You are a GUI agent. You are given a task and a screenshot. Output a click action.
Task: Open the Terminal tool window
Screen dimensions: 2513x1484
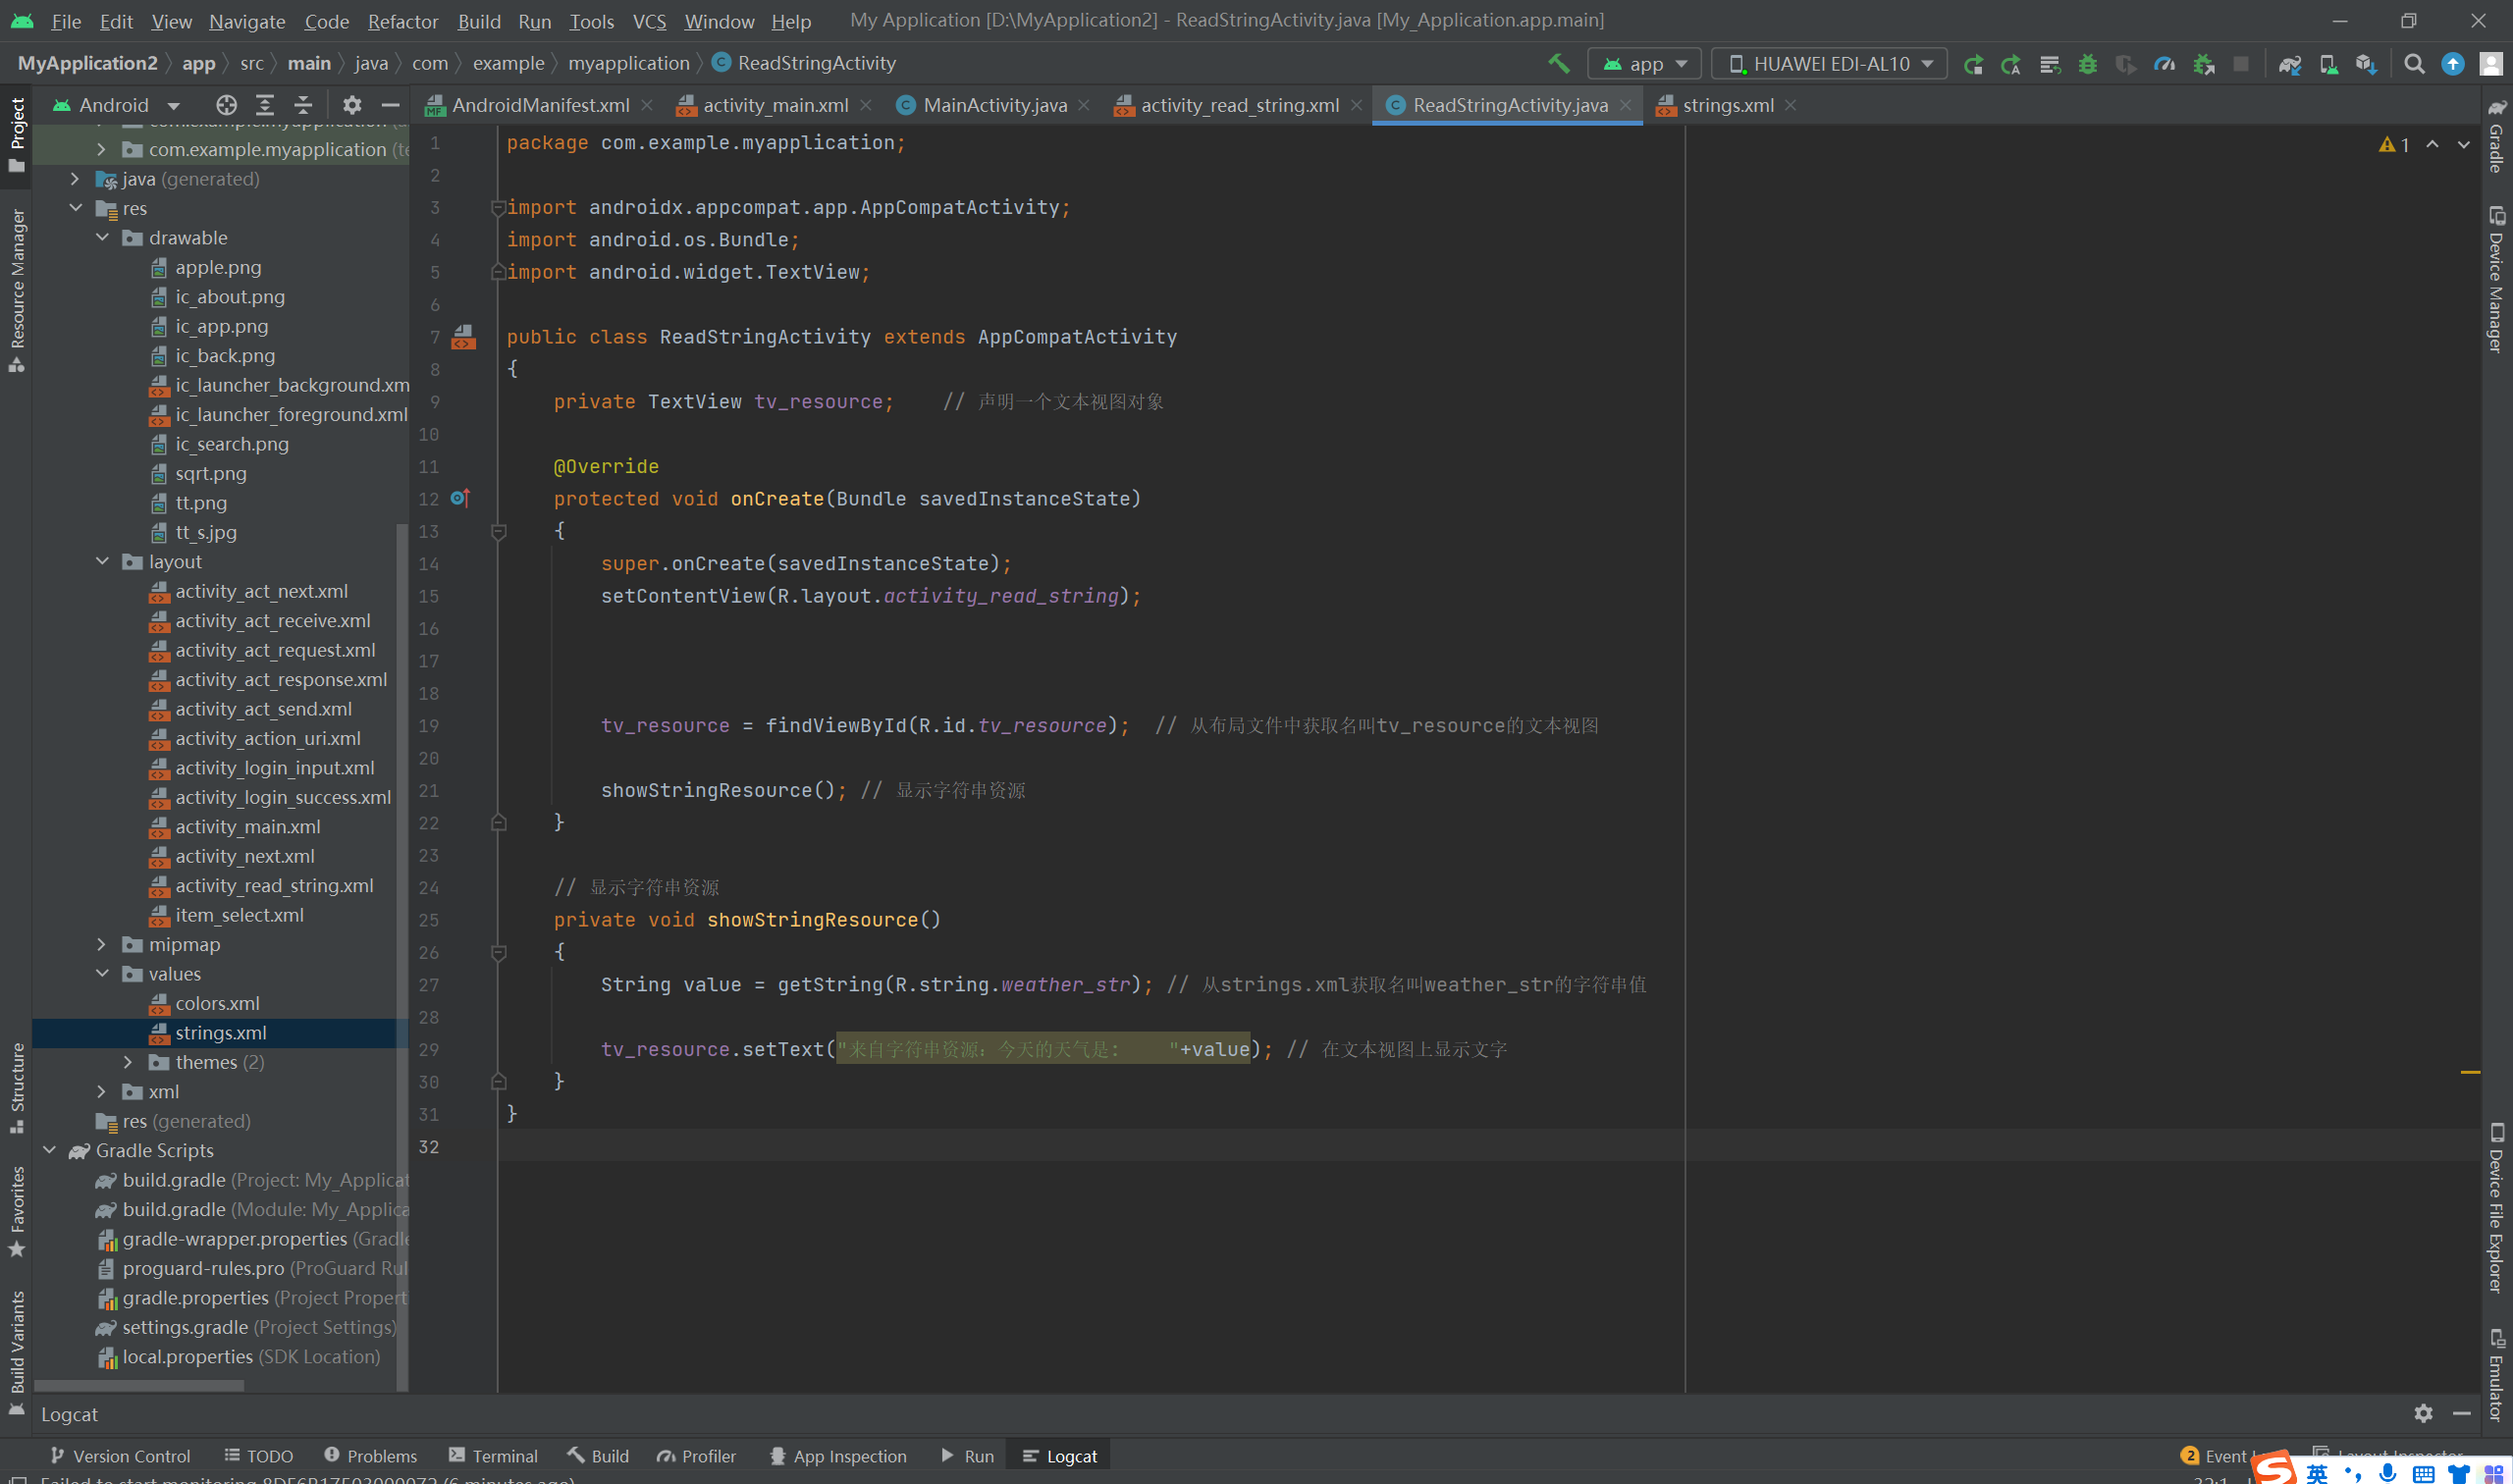[x=493, y=1456]
